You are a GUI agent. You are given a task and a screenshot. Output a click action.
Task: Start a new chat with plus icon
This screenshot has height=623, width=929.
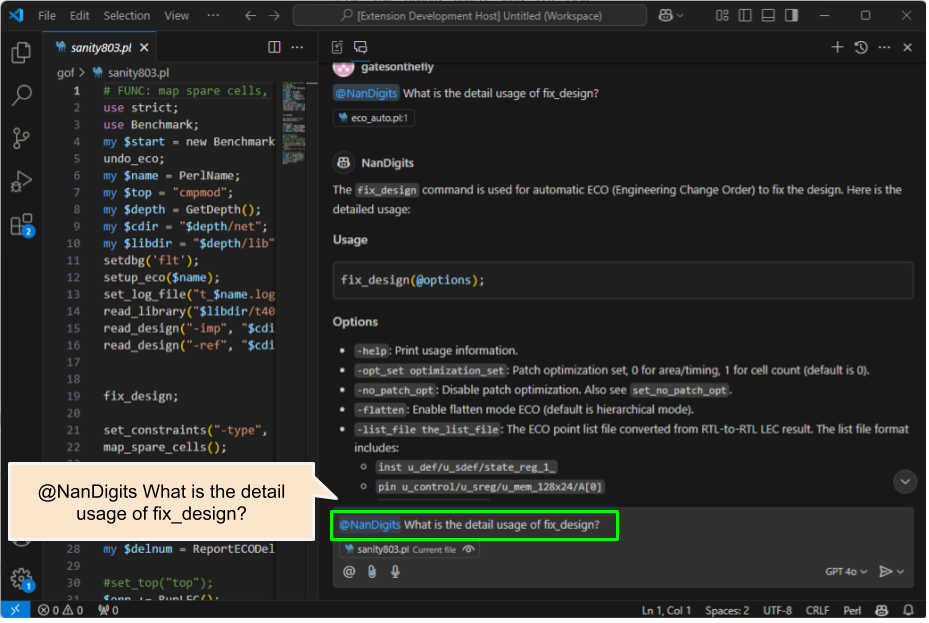point(837,47)
